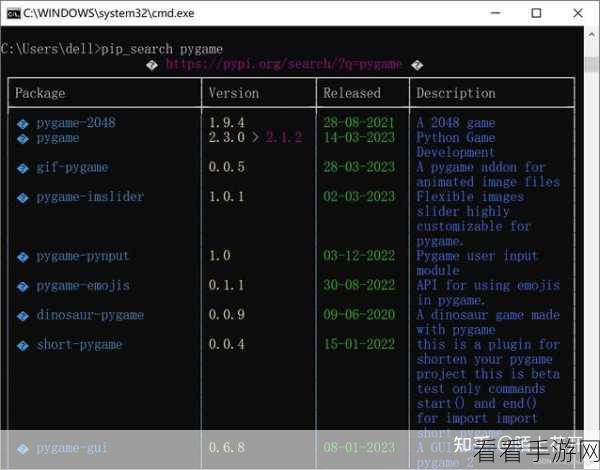This screenshot has height=470, width=600.
Task: Select package name 'pygame-emojis'
Action: [x=83, y=286]
